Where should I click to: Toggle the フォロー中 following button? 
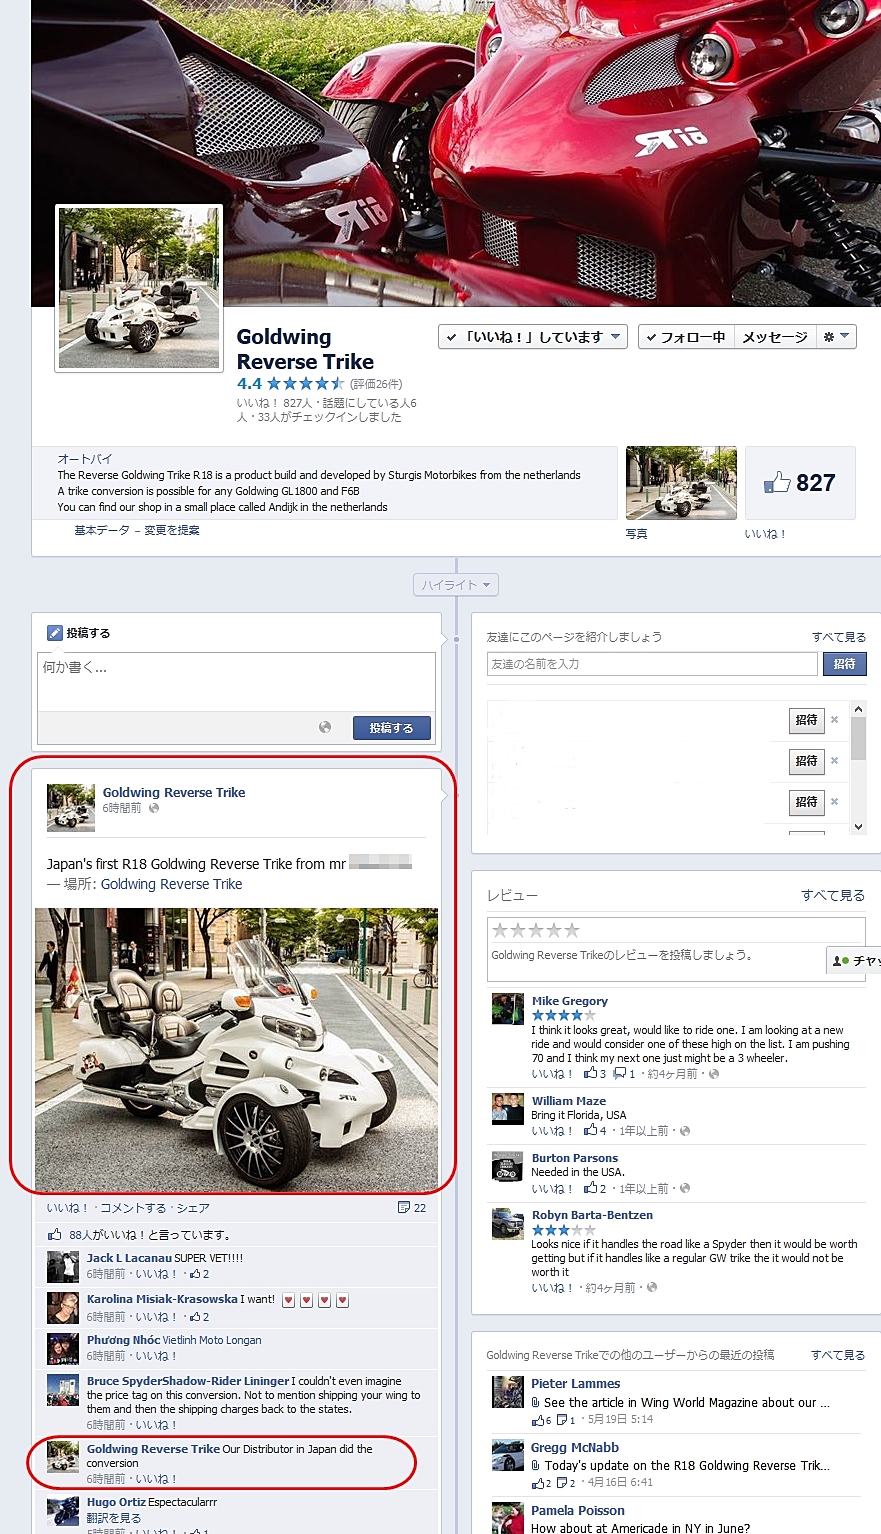tap(686, 337)
